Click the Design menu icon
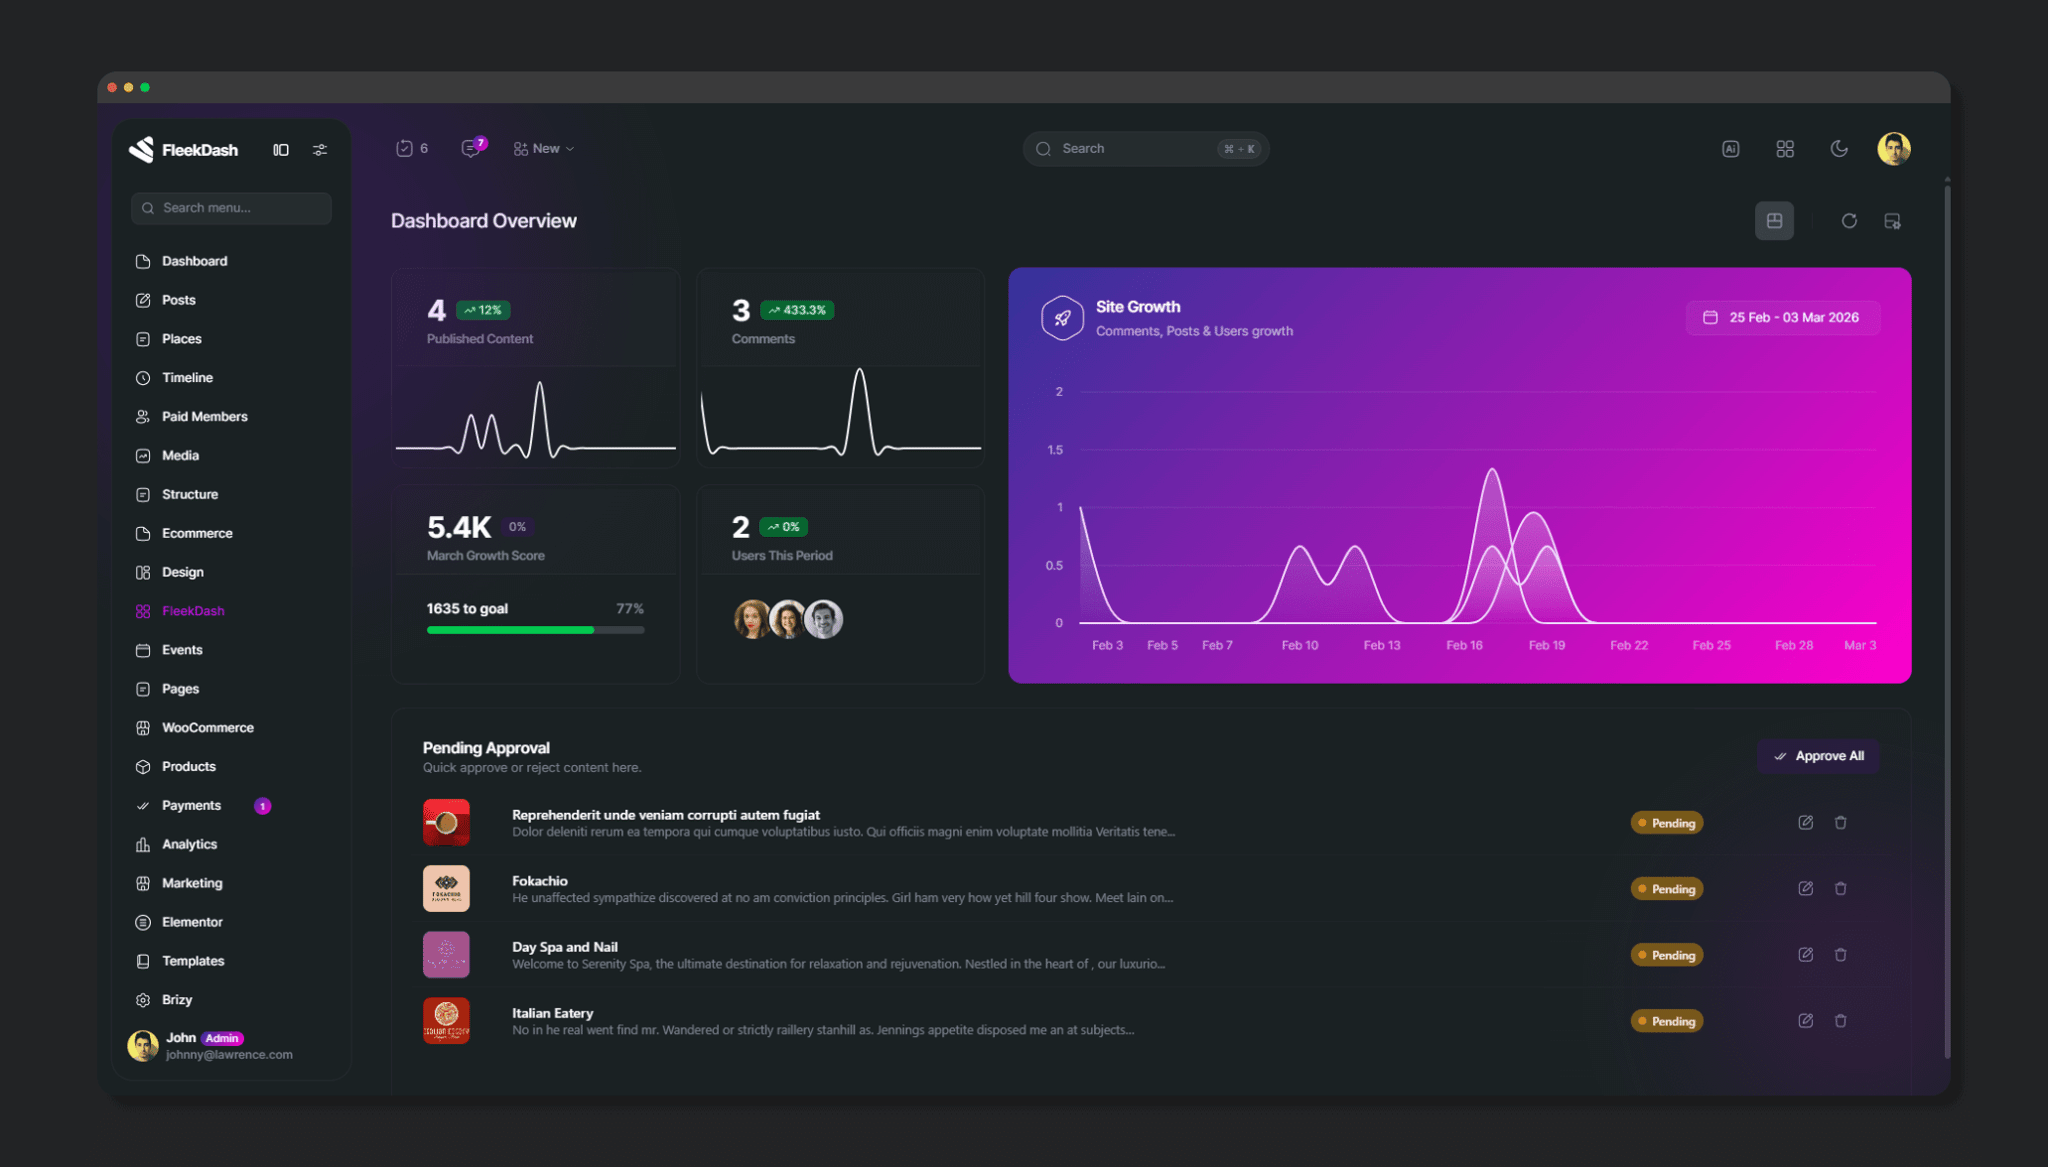This screenshot has height=1167, width=2048. [x=143, y=573]
